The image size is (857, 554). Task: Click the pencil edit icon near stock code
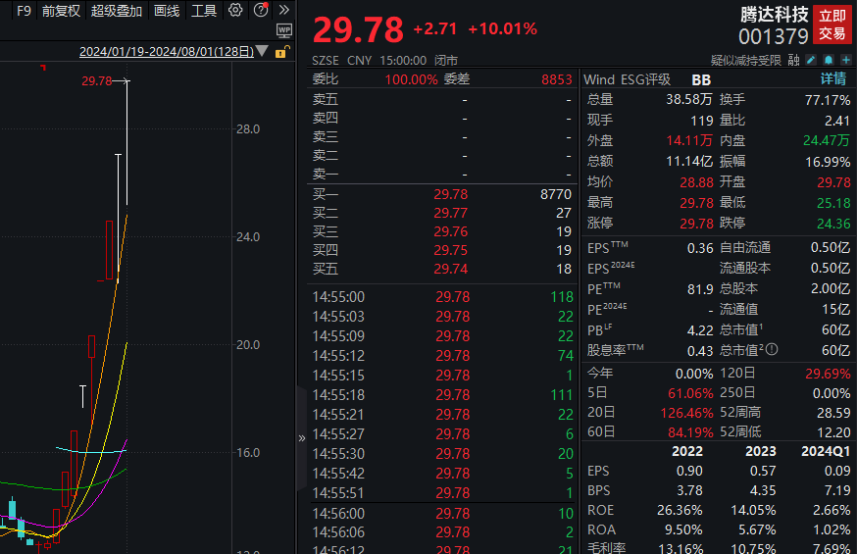click(811, 61)
